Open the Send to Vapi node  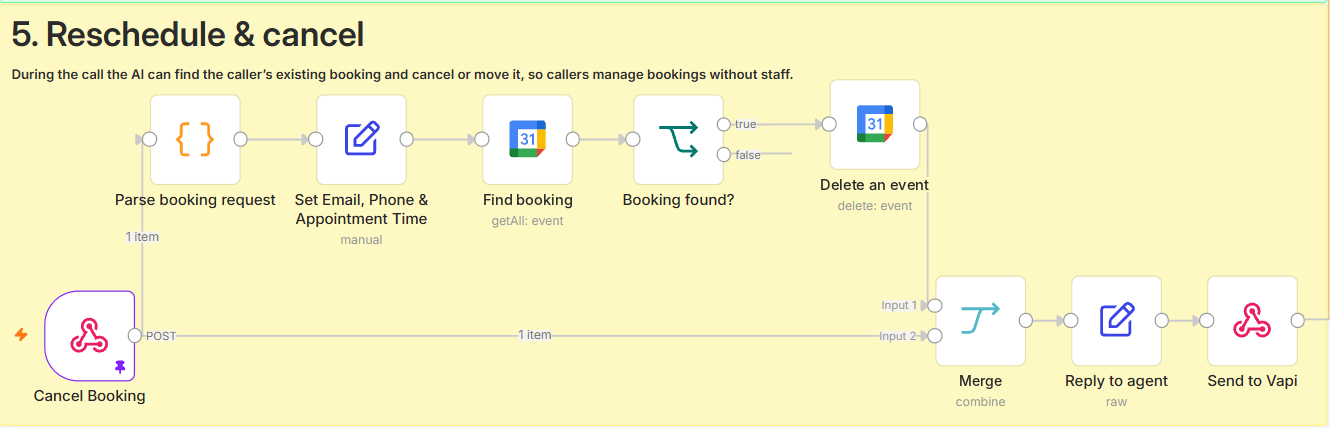(x=1252, y=321)
